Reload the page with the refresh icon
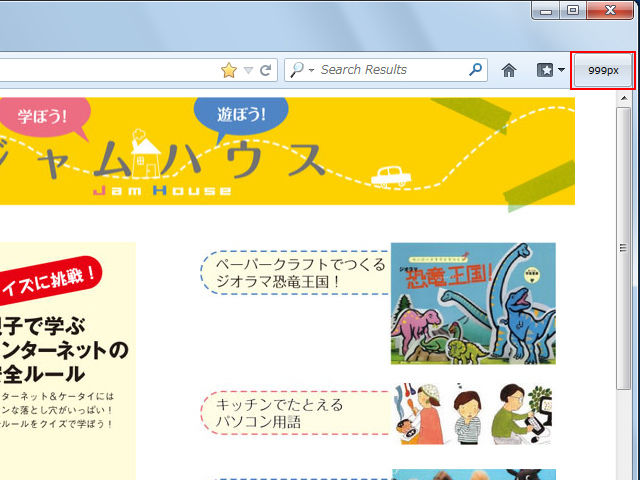This screenshot has height=480, width=640. (266, 70)
